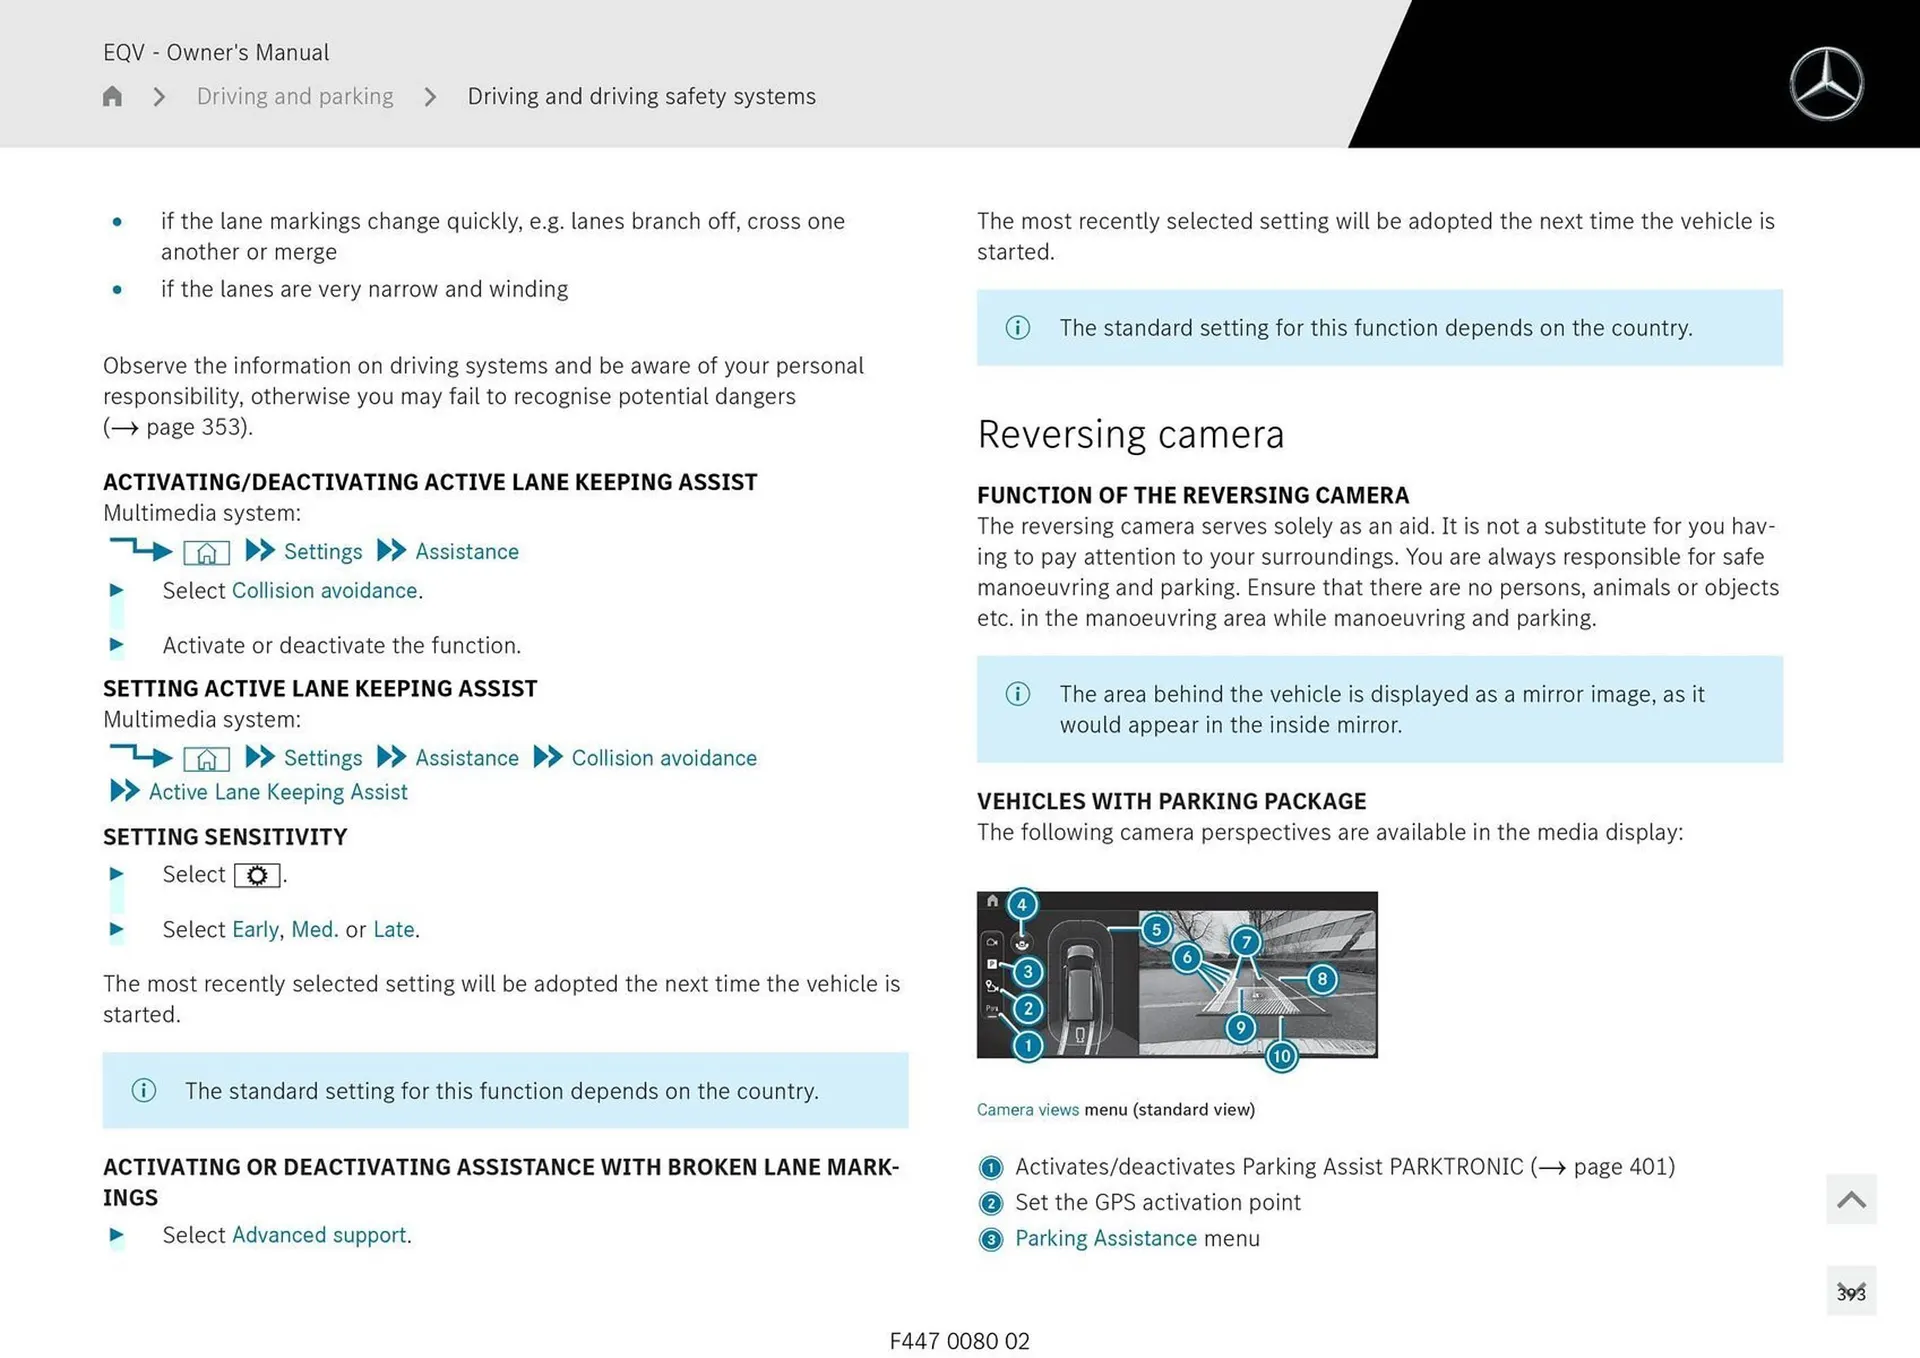Click the settings gear icon under Setting Sensitivity
Screen dimensions: 1920x1358
(x=257, y=876)
